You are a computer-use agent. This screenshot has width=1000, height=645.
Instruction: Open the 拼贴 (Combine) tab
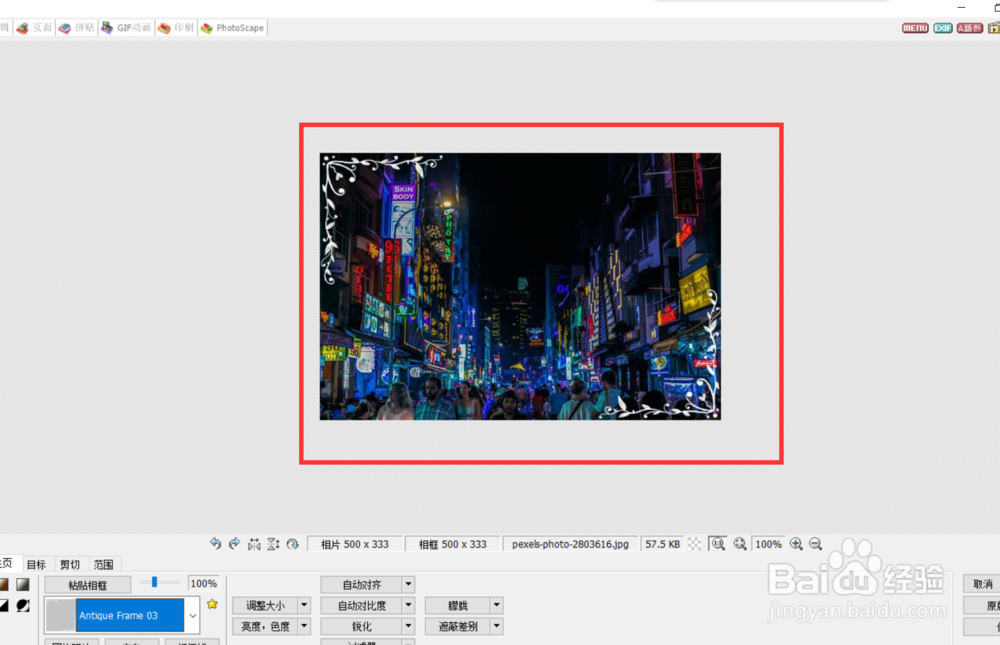tap(77, 27)
